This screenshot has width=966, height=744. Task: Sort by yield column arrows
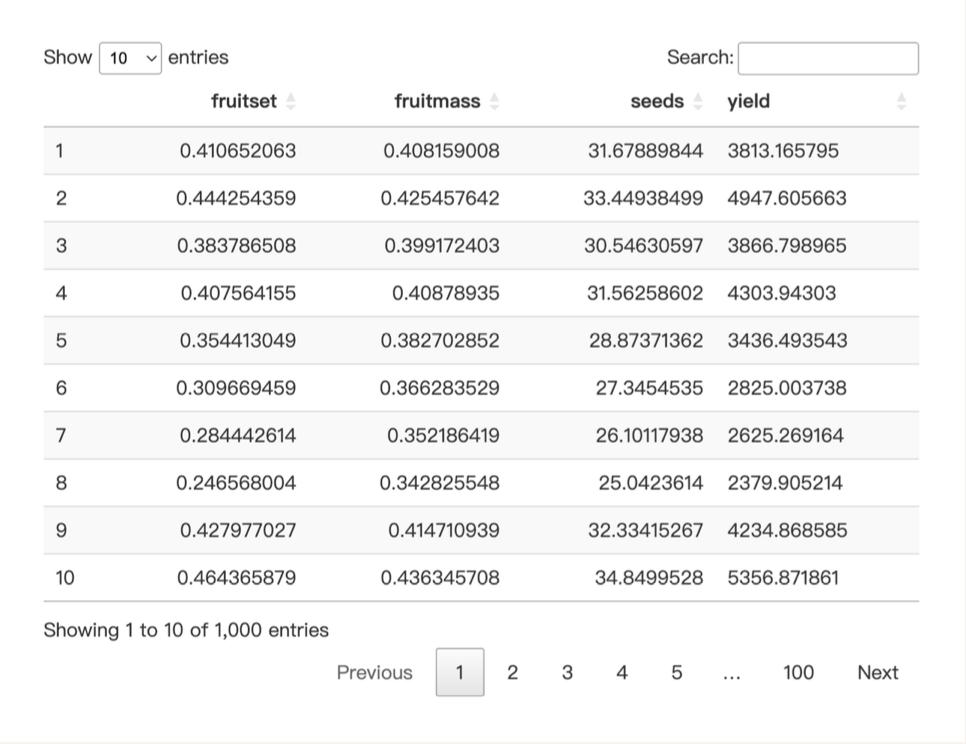click(x=901, y=101)
